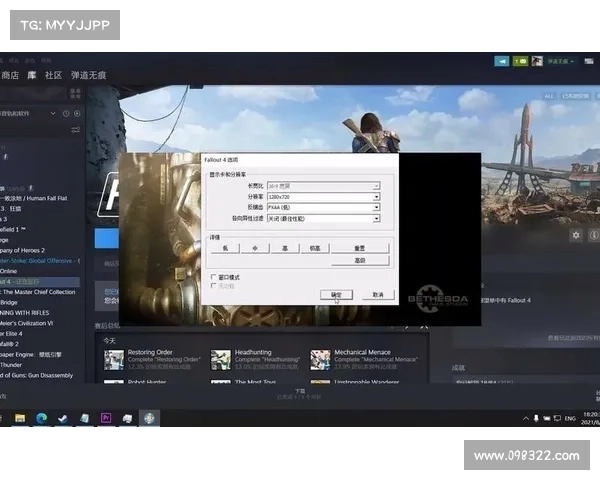The image size is (600, 480).
Task: Click the Steam icon in the taskbar
Action: [x=63, y=418]
